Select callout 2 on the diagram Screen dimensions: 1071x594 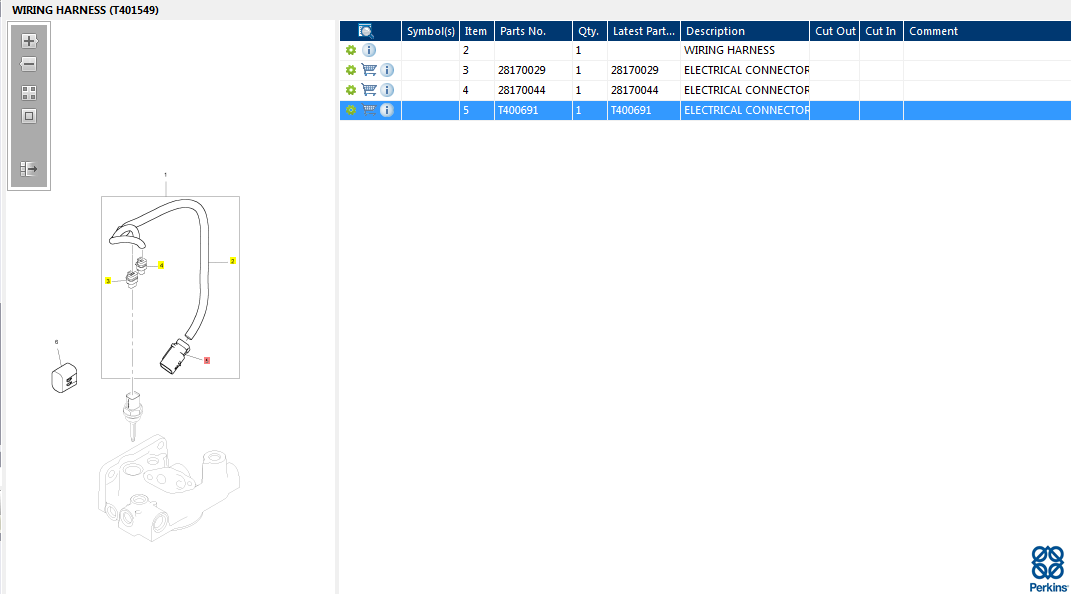pos(232,261)
